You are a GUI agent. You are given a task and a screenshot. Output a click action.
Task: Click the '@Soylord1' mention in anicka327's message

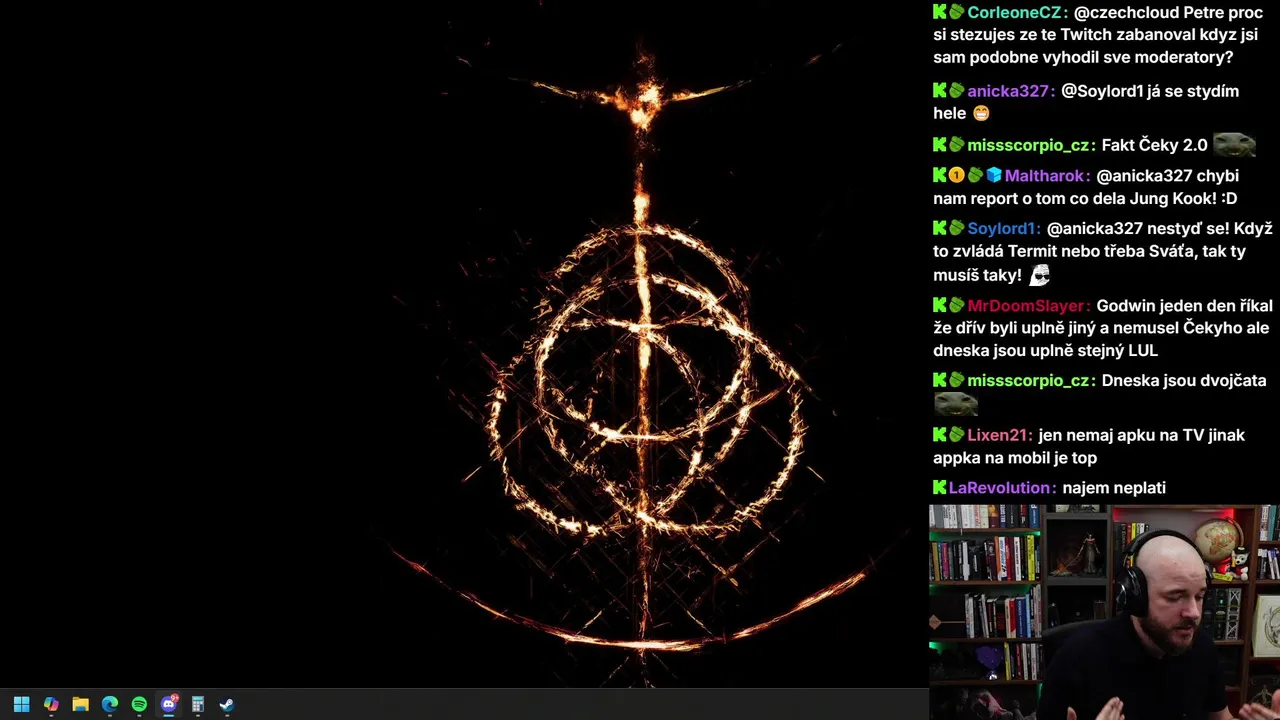coord(1102,91)
